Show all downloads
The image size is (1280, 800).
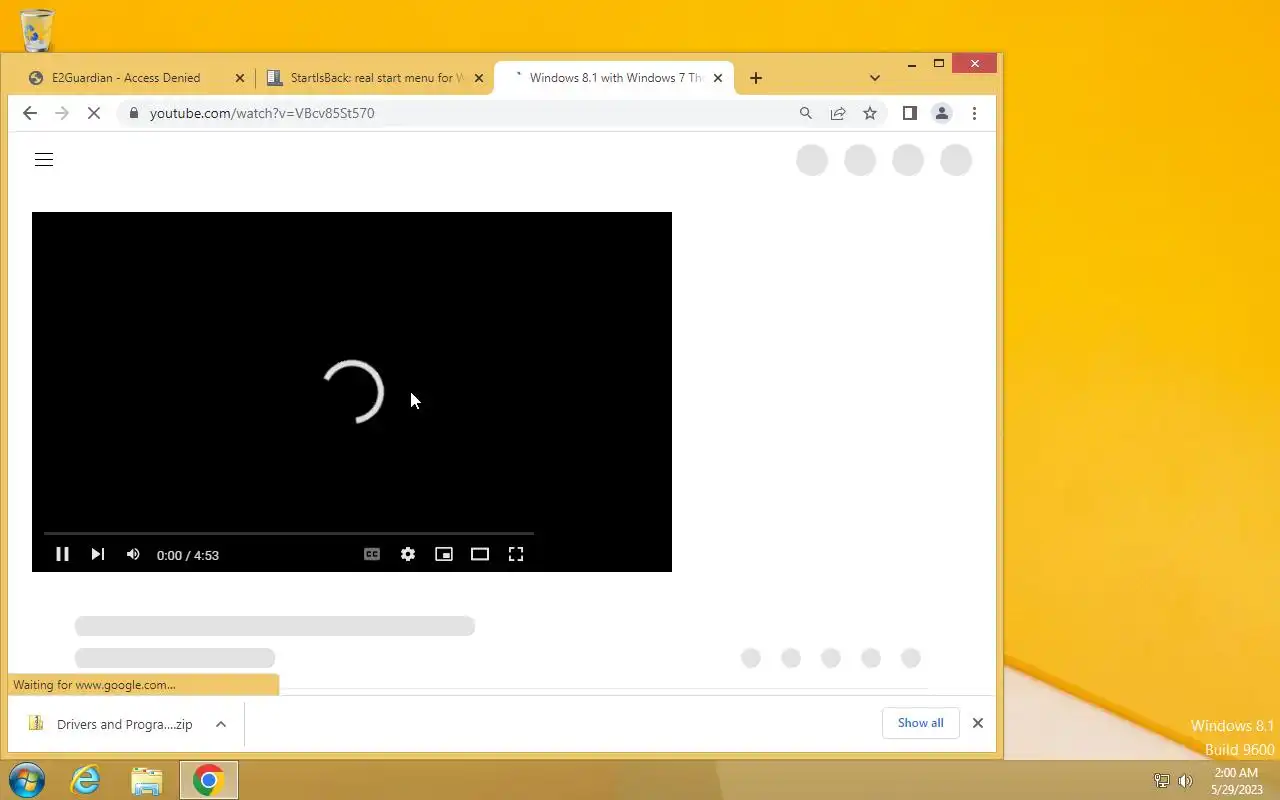pos(920,723)
